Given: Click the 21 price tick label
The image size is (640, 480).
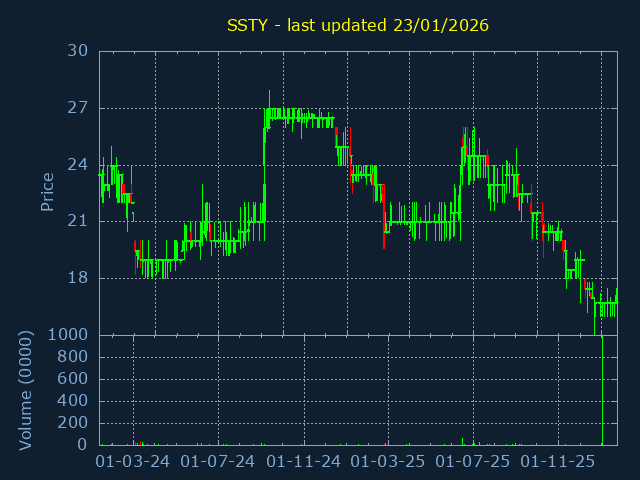Looking at the screenshot, I should click(77, 221).
